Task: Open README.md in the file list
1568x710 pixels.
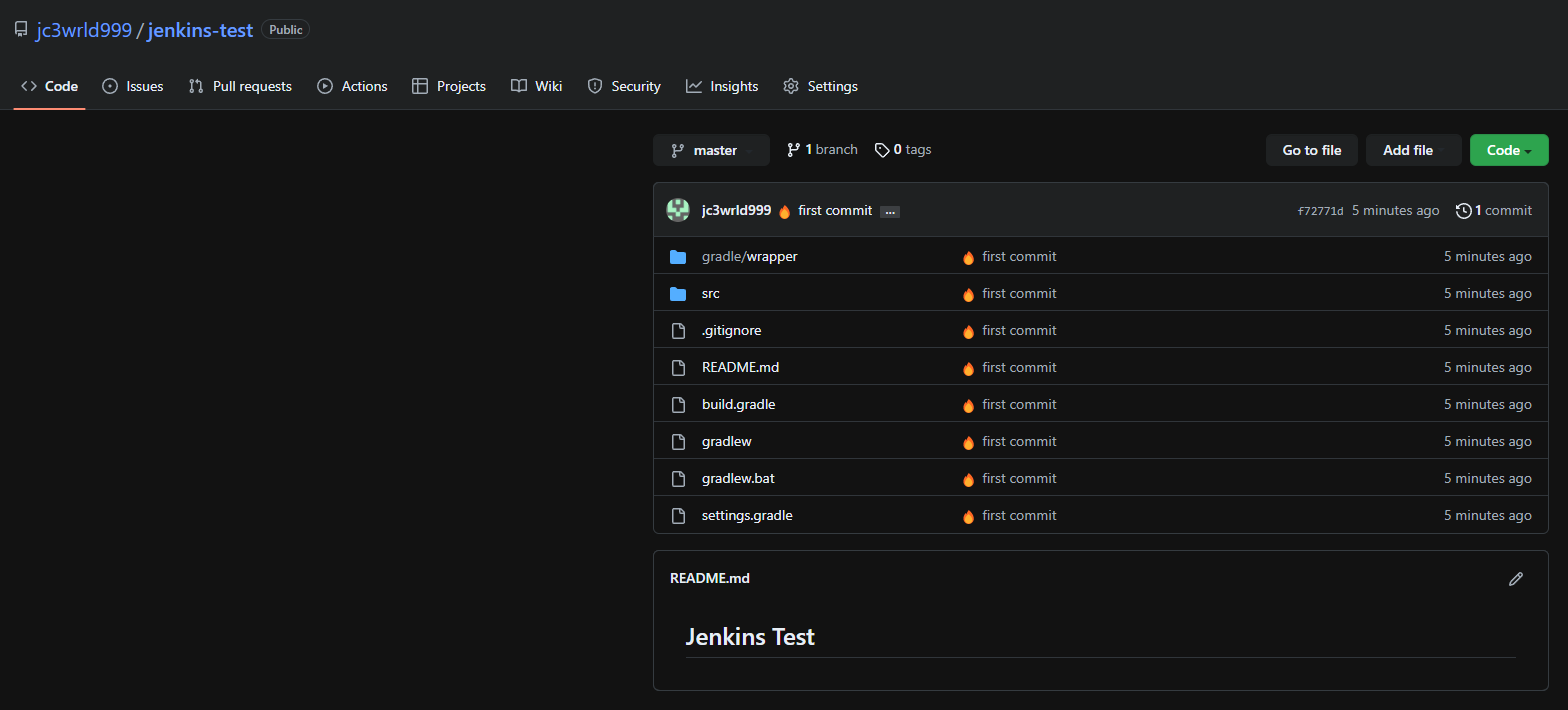Action: [x=741, y=368]
